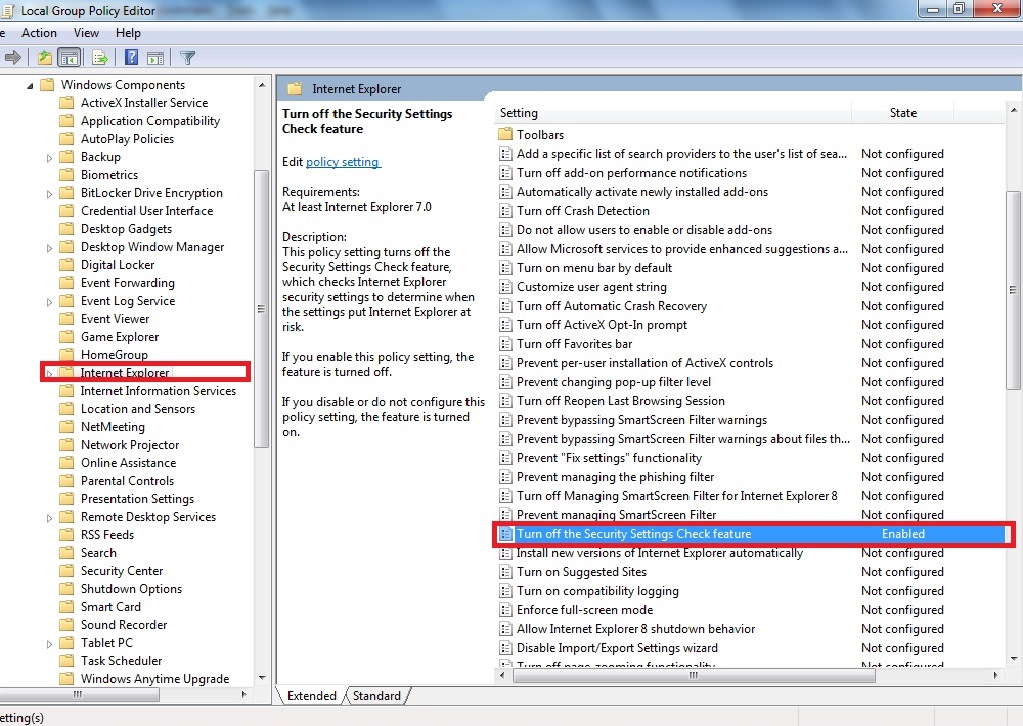Click the Toolbars folder icon in settings list
Viewport: 1023px width, 726px height.
tap(506, 134)
